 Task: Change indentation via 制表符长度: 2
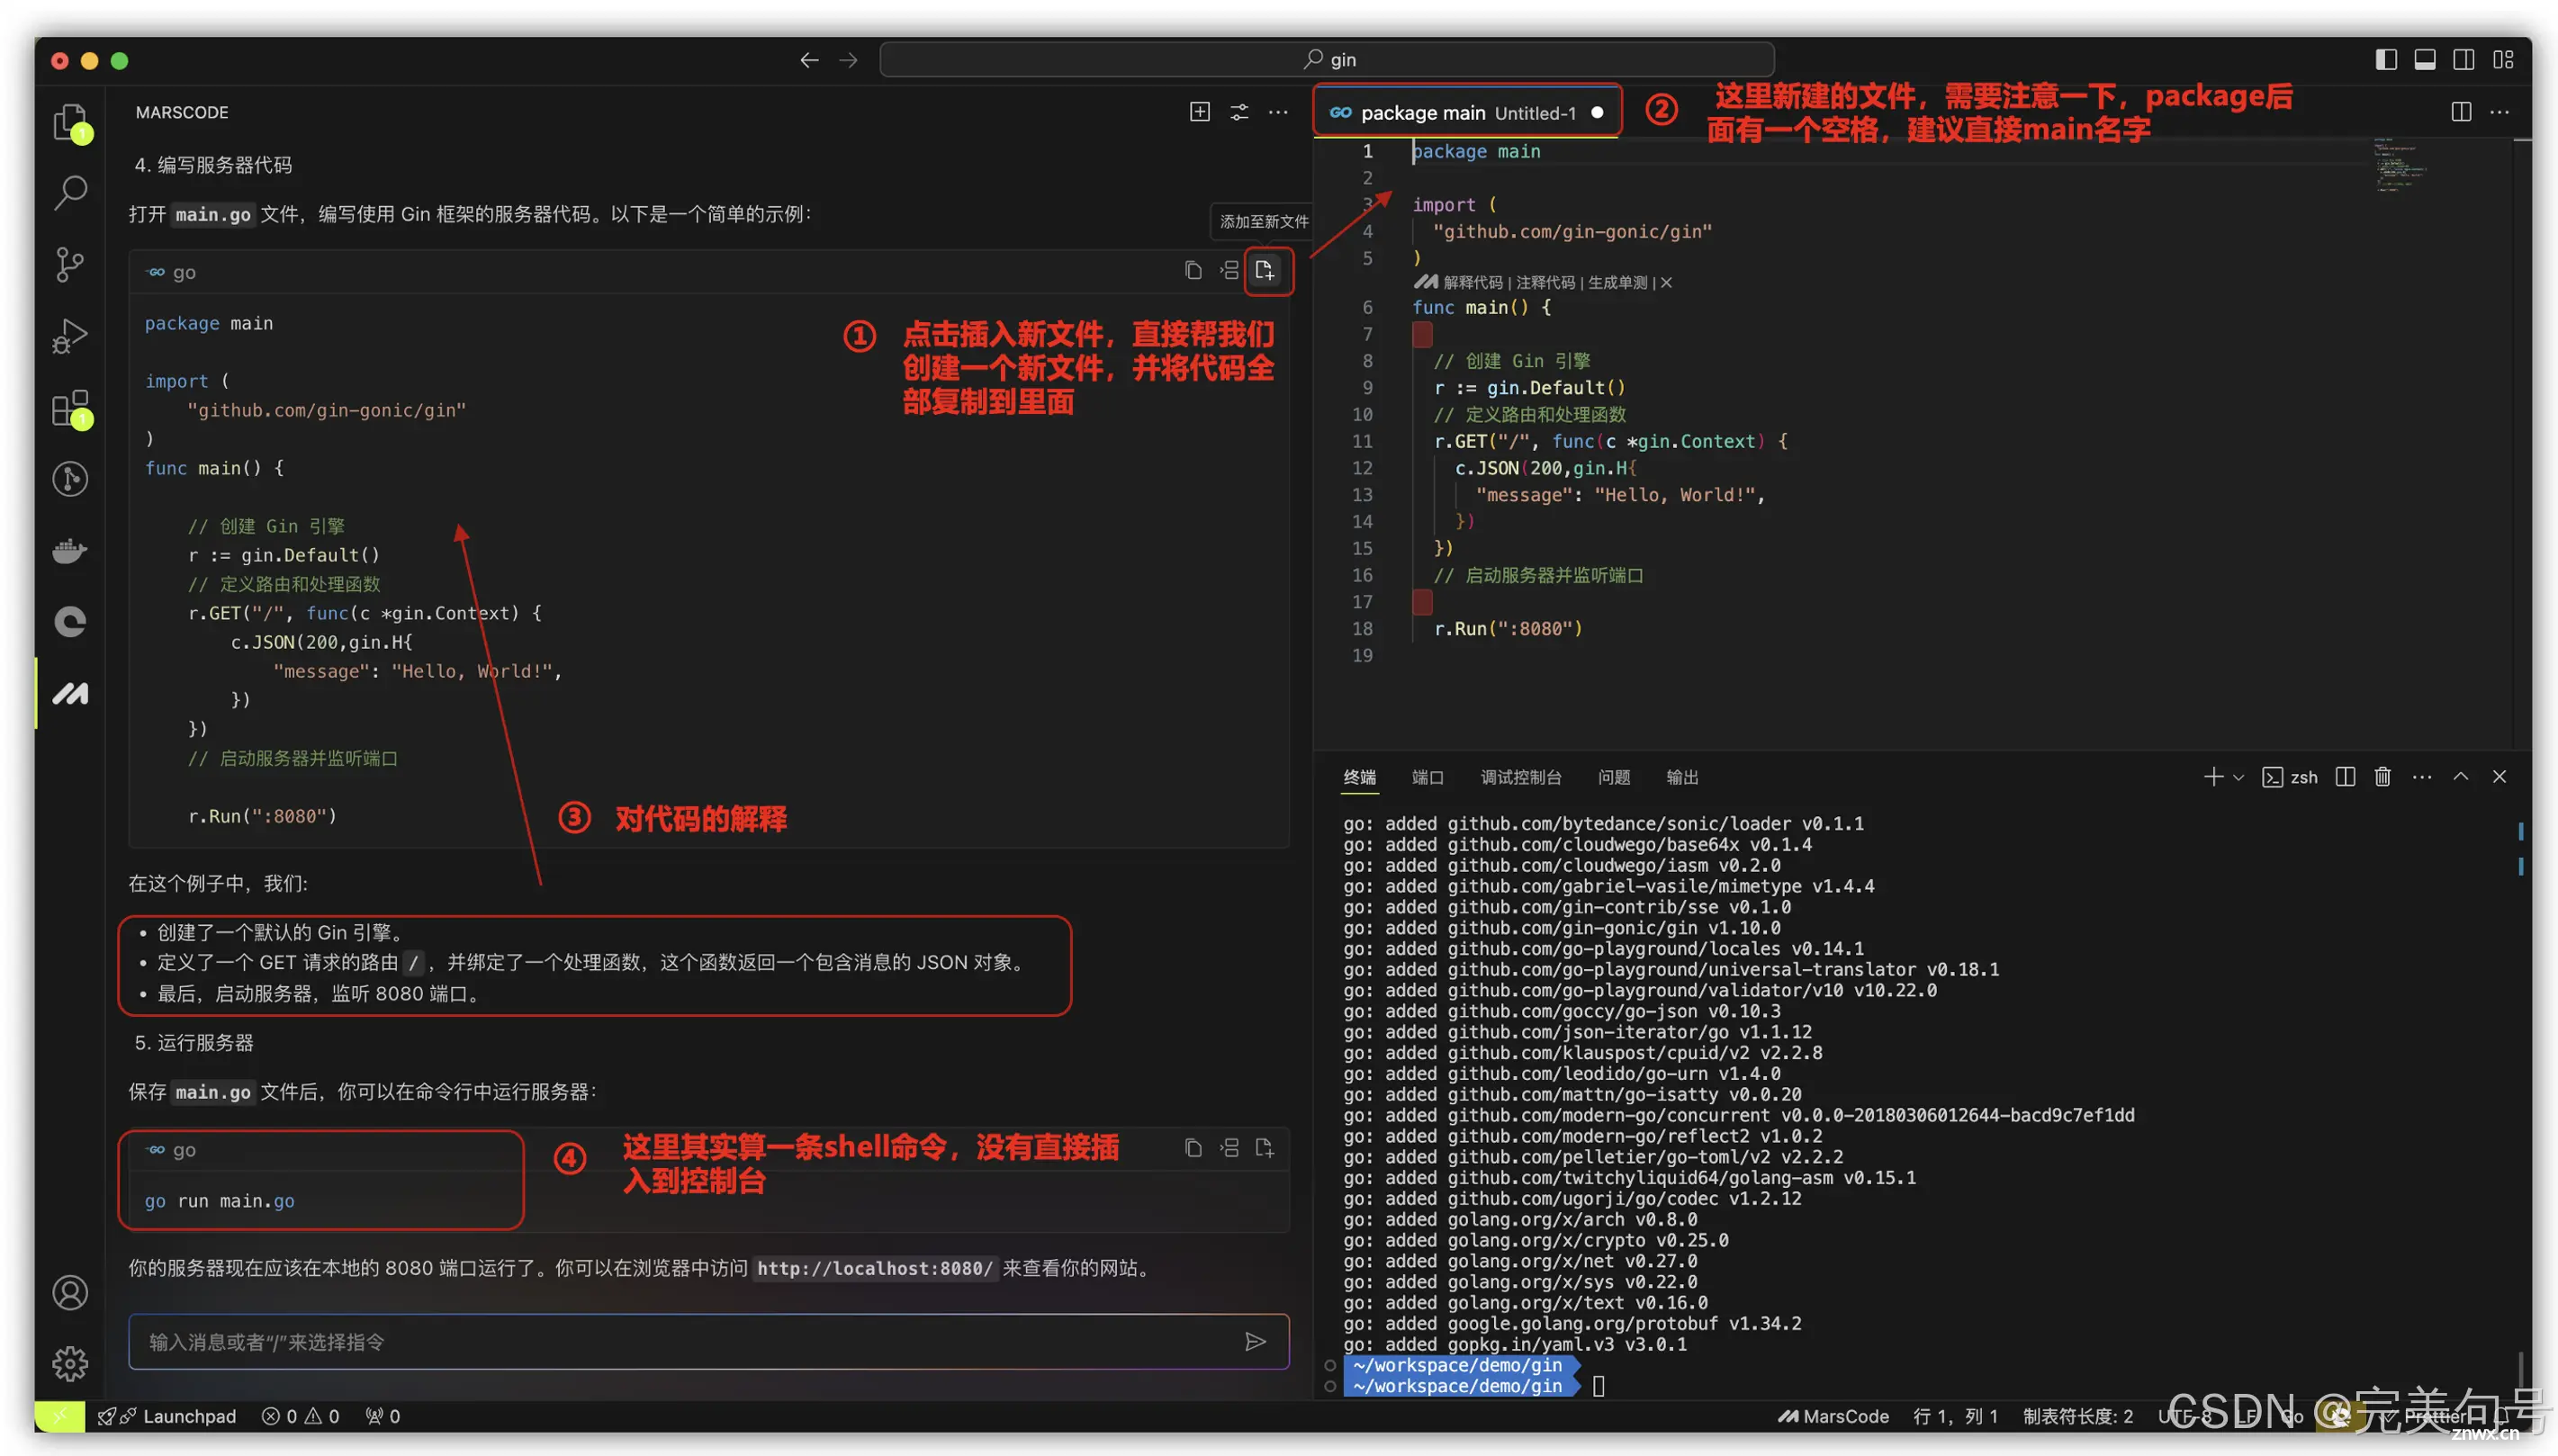[2077, 1416]
